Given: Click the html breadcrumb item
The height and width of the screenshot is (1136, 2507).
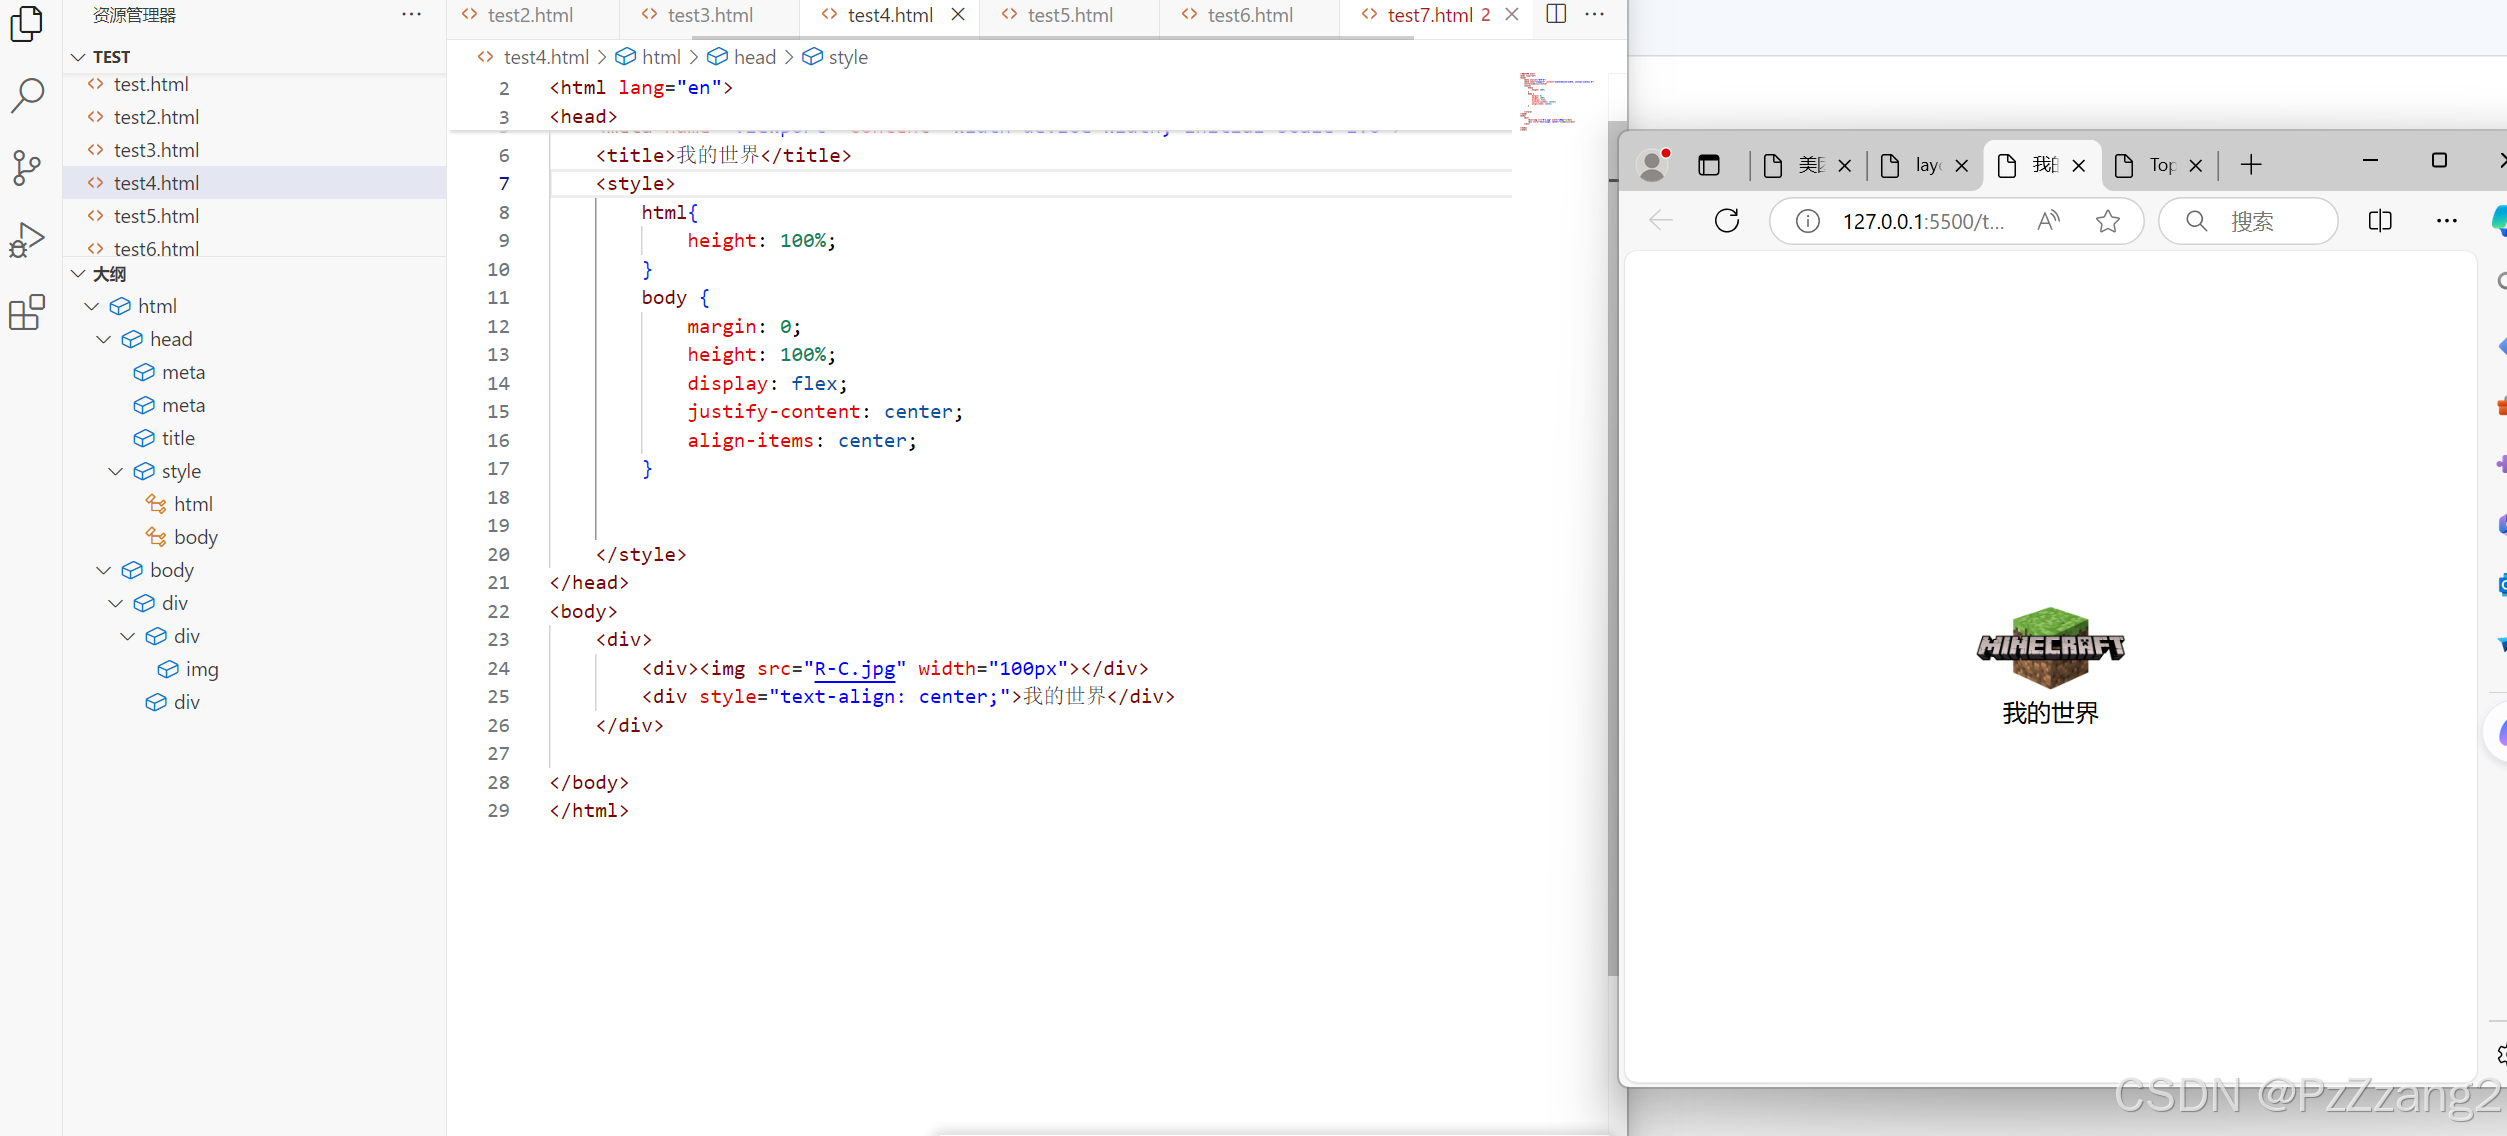Looking at the screenshot, I should [x=648, y=57].
